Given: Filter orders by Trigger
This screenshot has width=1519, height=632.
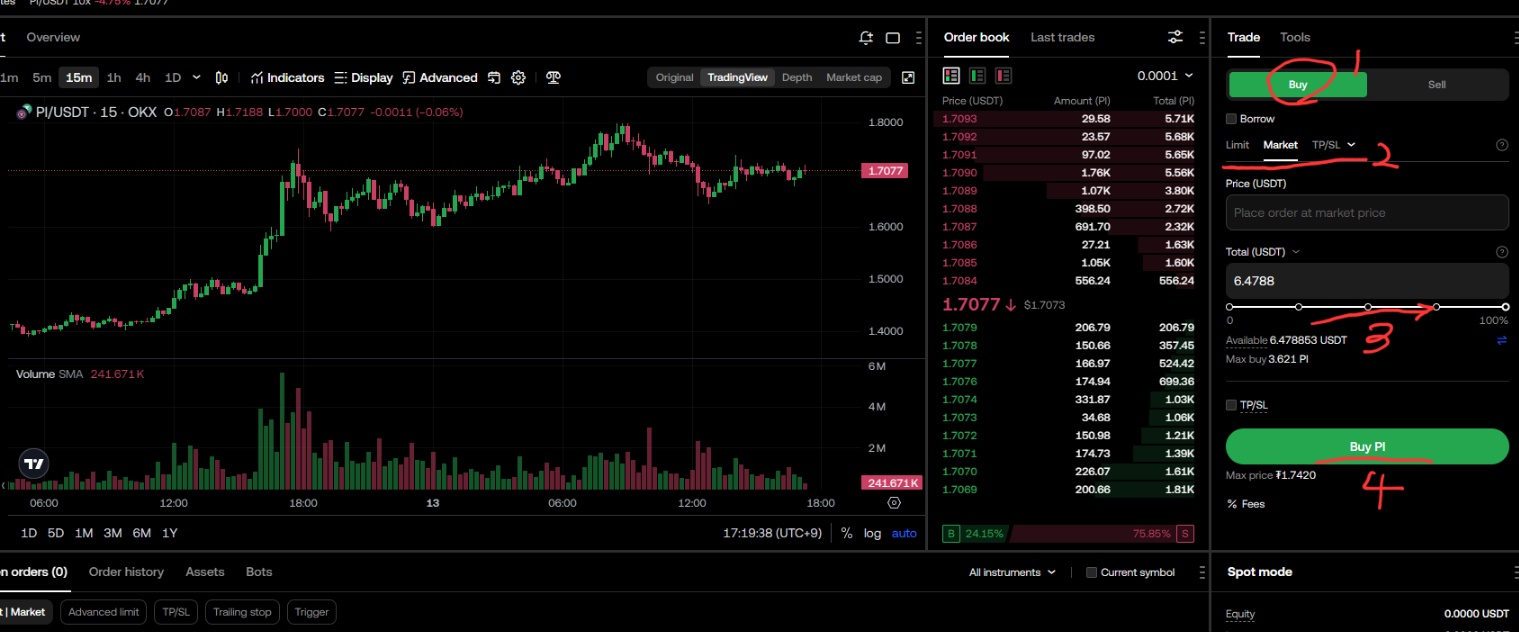Looking at the screenshot, I should (312, 612).
